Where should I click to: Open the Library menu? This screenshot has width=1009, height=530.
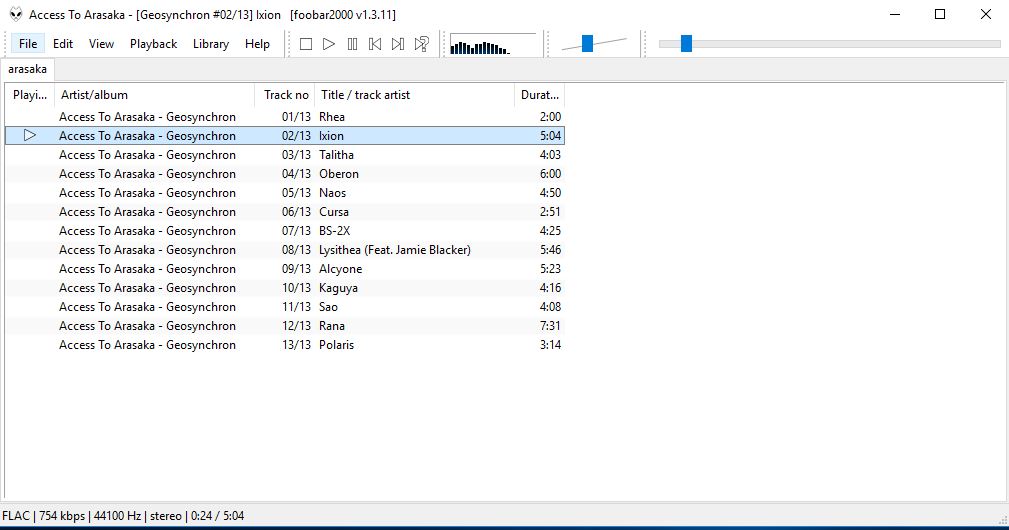click(x=210, y=44)
